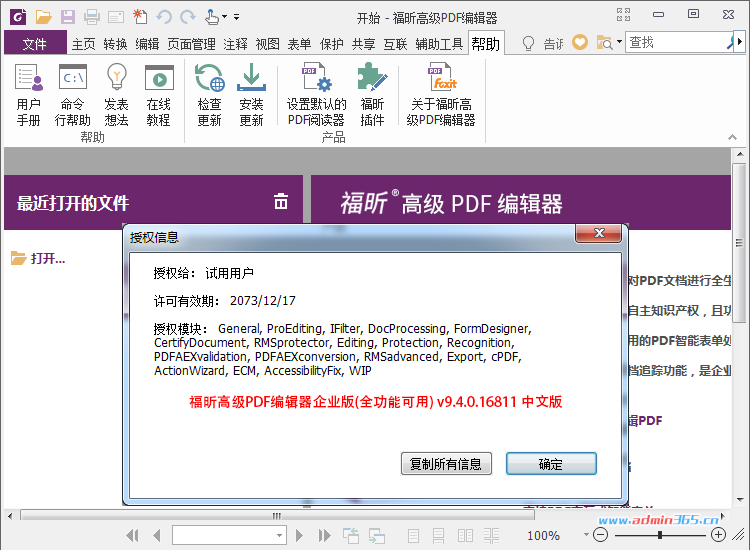Click the orange heart favorites icon
Image resolution: width=750 pixels, height=550 pixels.
580,42
